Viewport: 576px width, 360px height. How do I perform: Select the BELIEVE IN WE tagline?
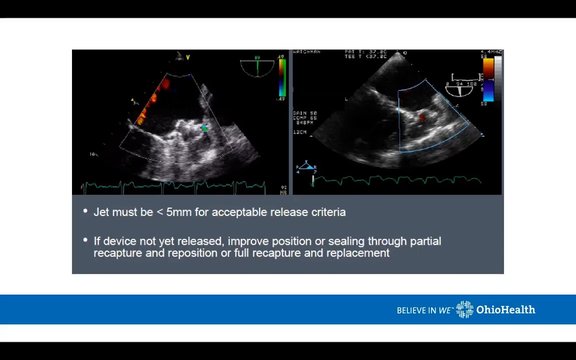(x=424, y=310)
